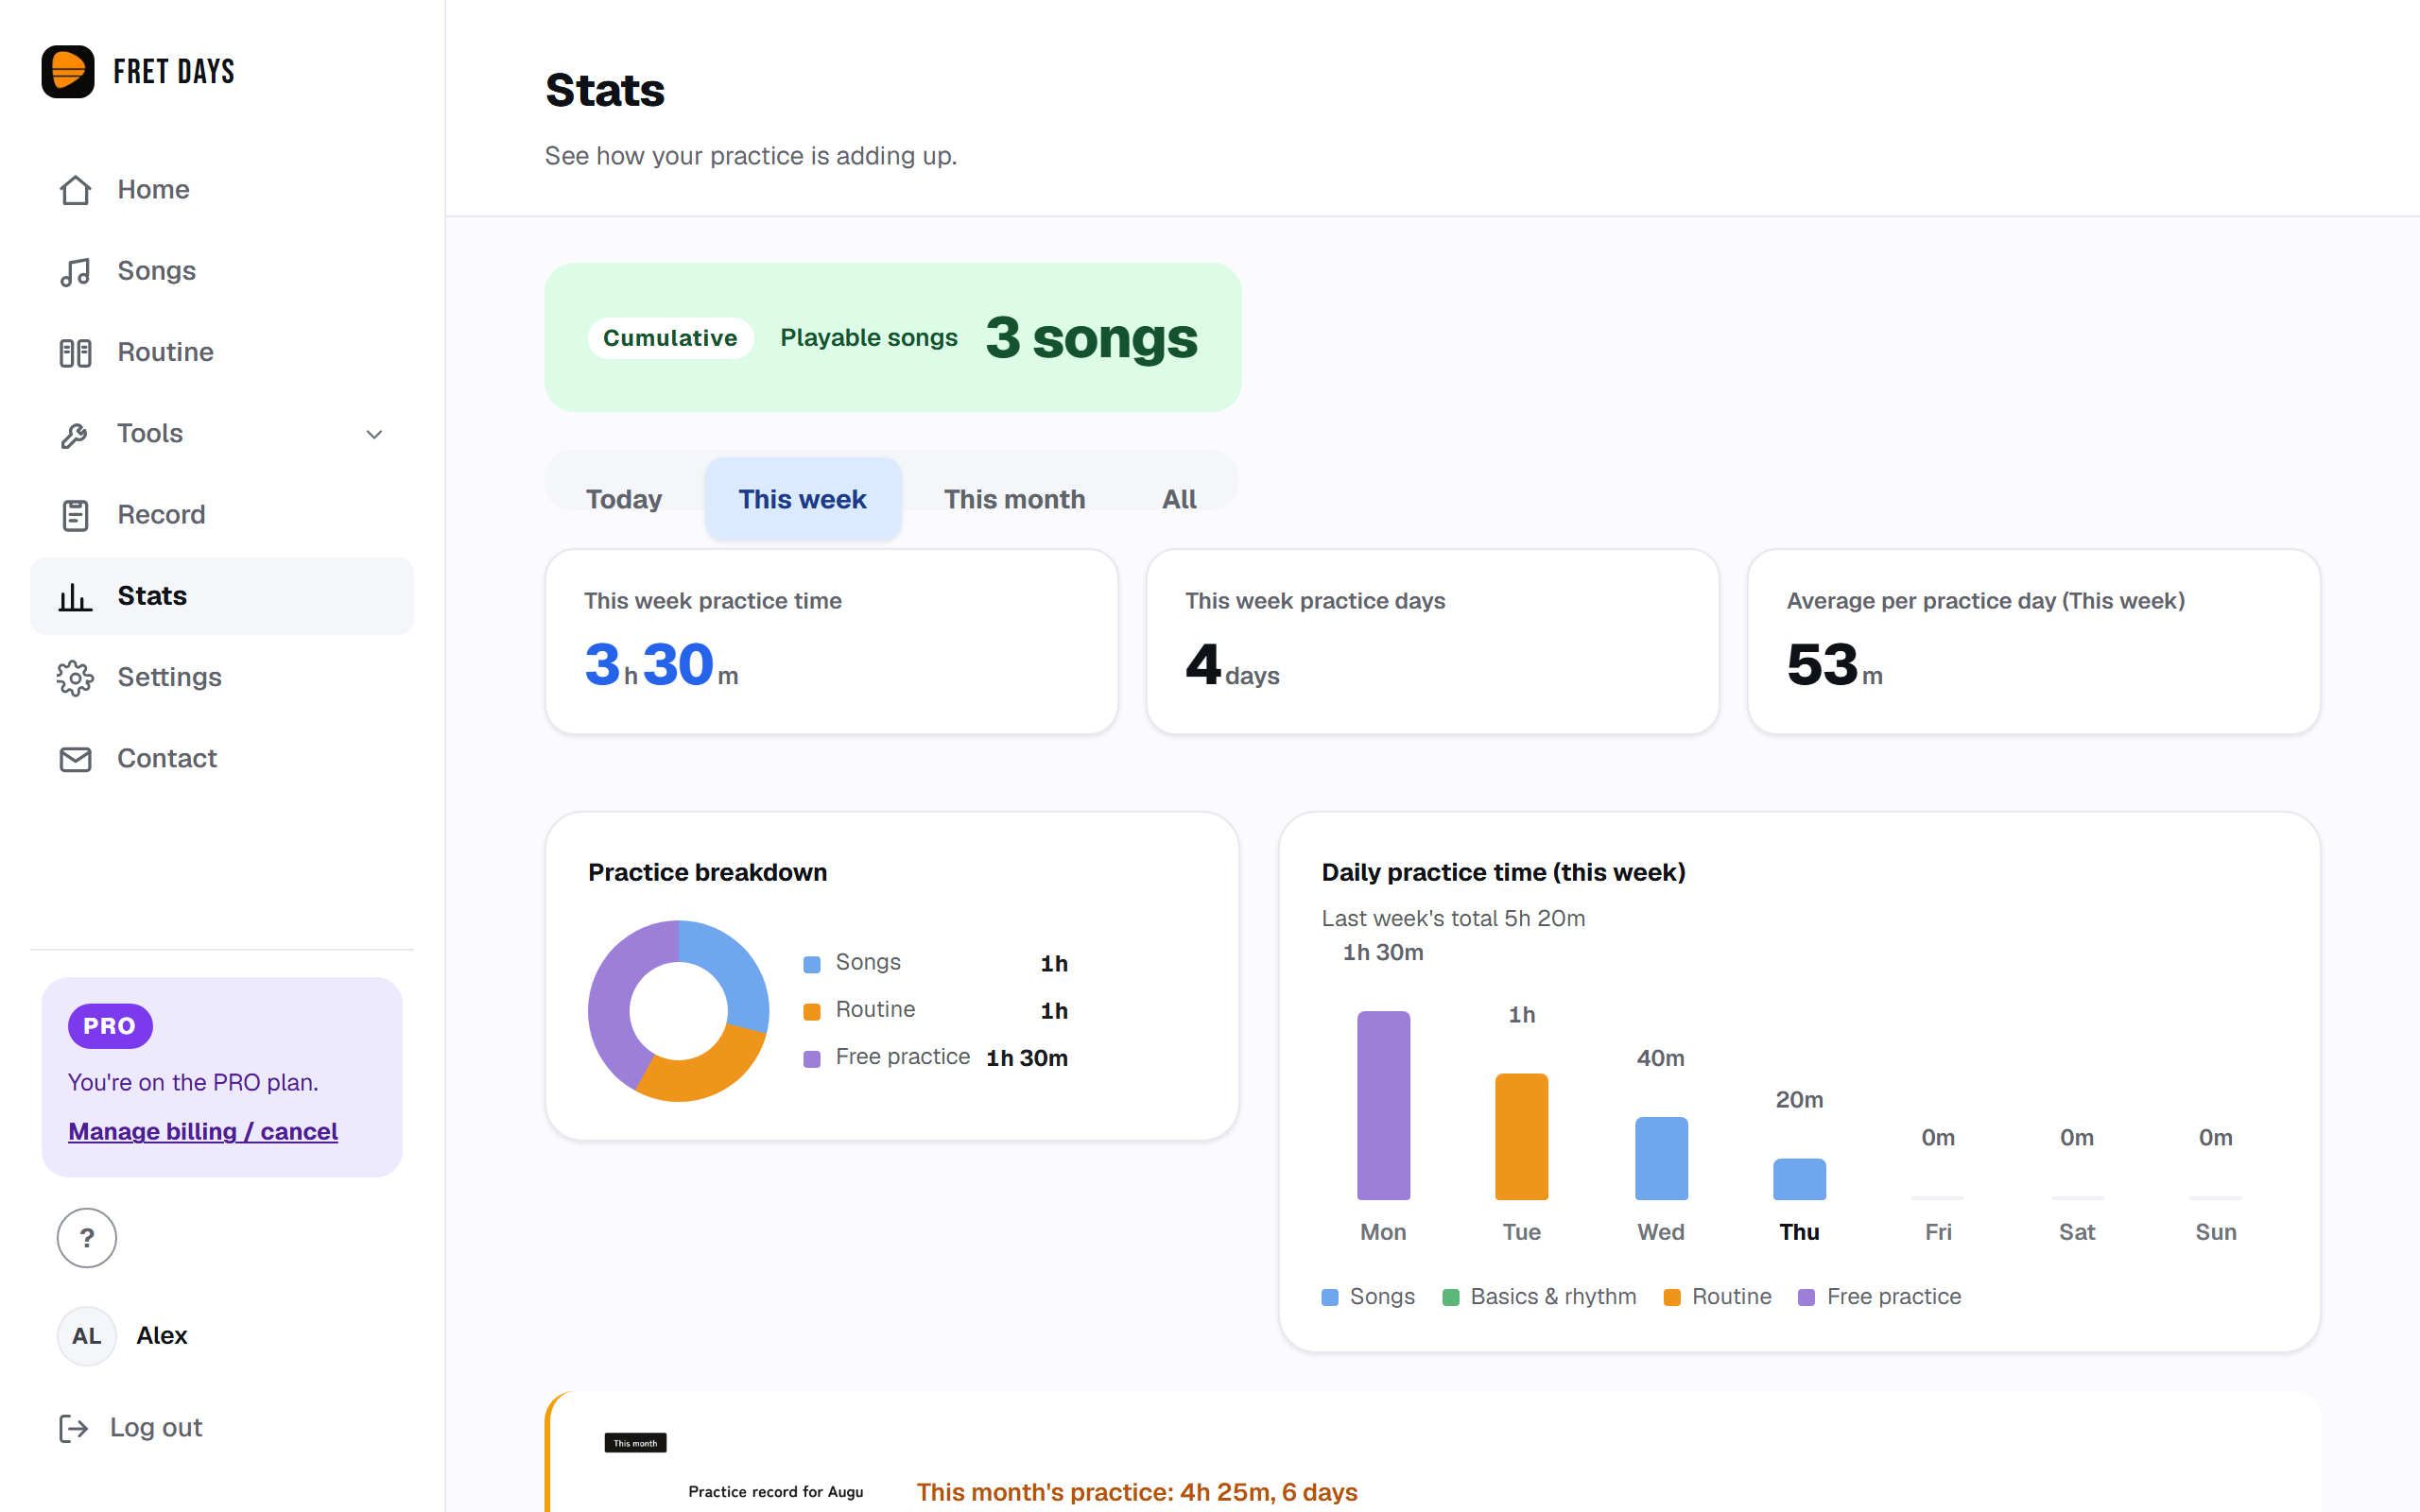The image size is (2420, 1512).
Task: Click 'You're on the PRO plan.' text
Action: [x=193, y=1082]
